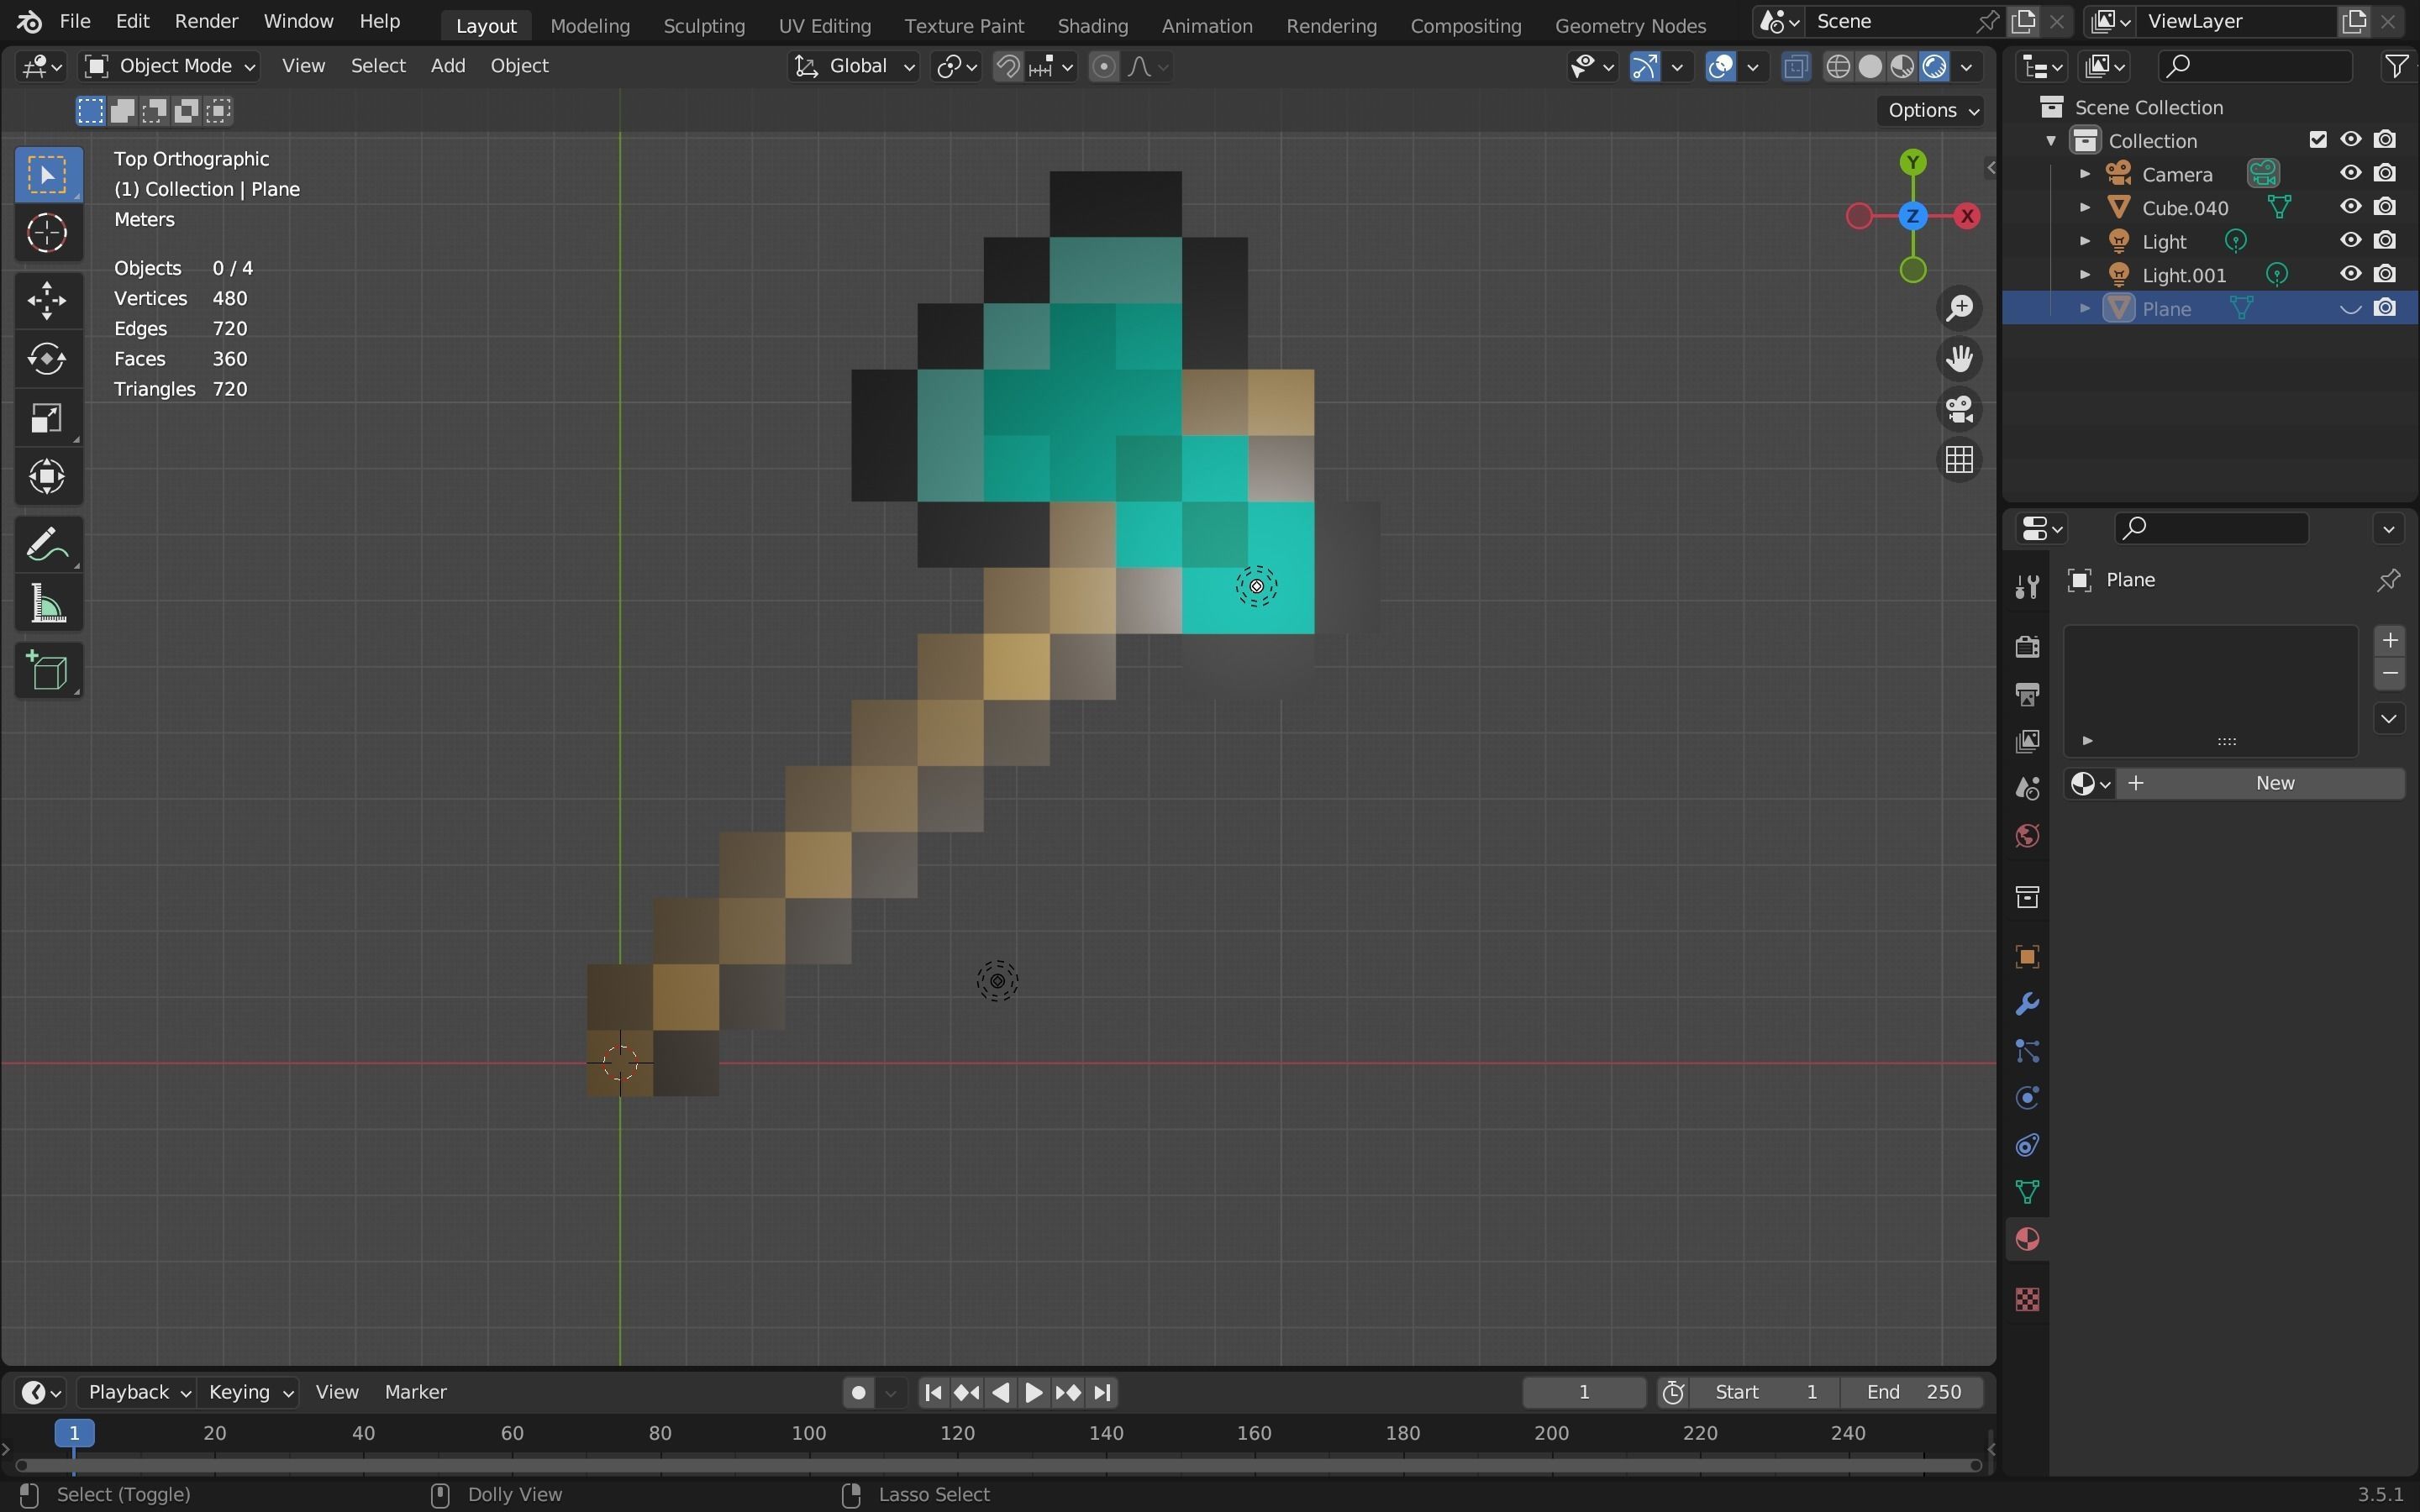Jump to the last frame
2420x1512 pixels.
pyautogui.click(x=1102, y=1392)
